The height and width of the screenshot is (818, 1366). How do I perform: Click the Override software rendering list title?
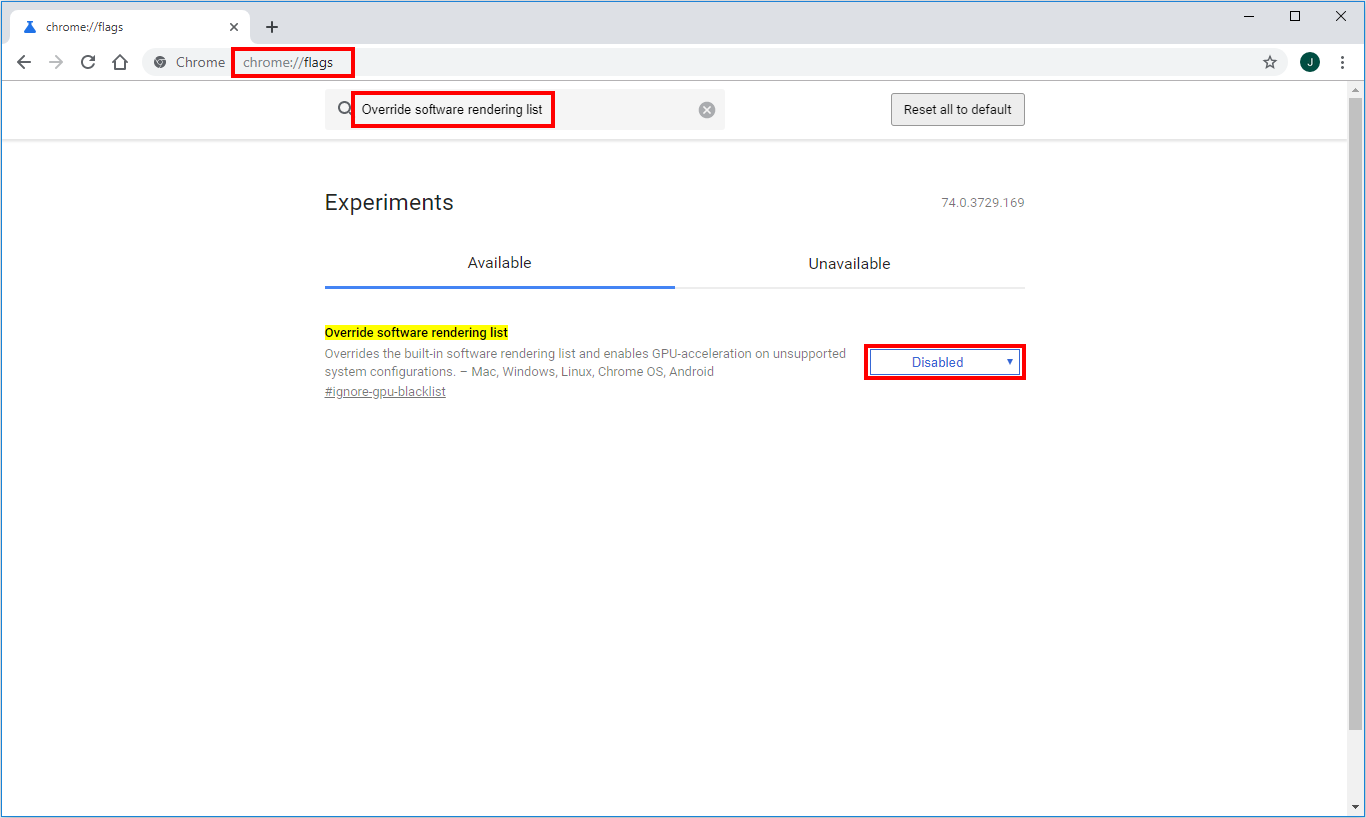[x=416, y=332]
